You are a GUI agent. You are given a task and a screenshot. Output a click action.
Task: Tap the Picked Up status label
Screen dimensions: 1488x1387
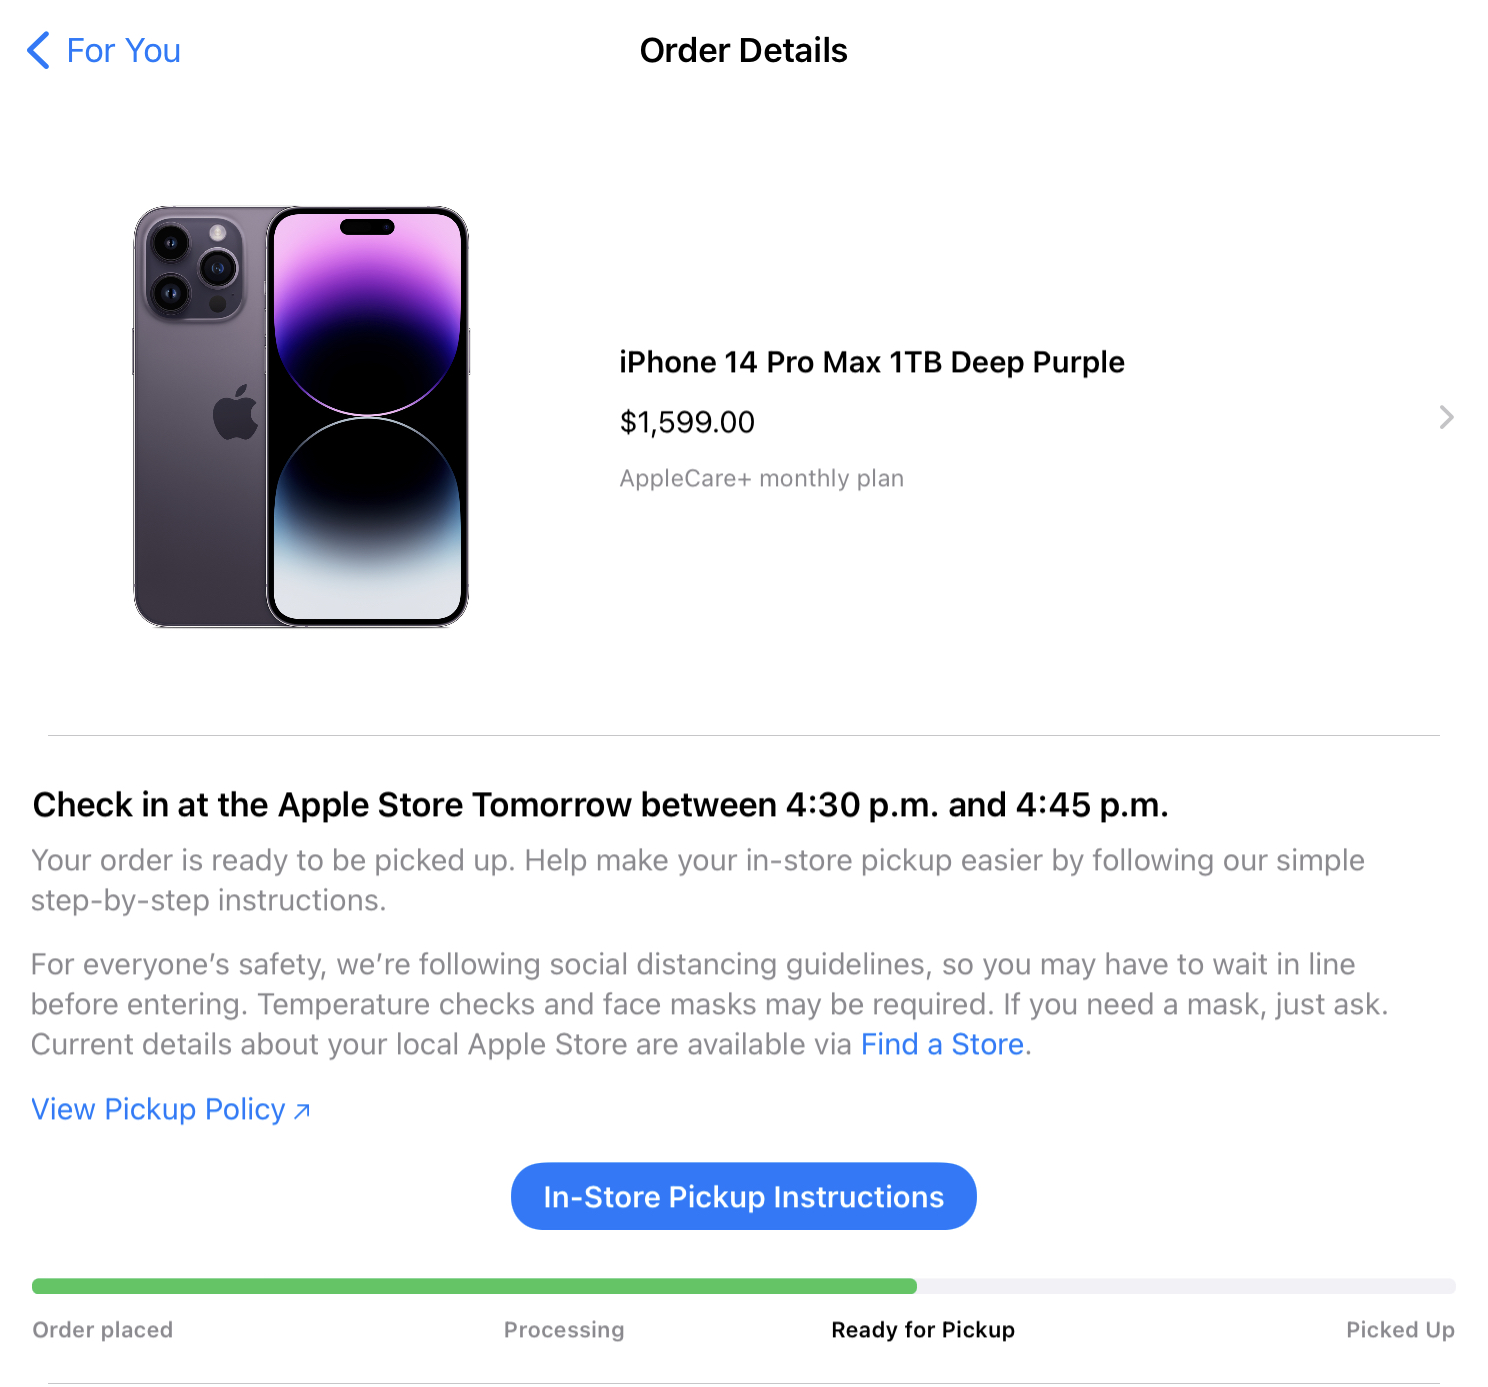coord(1400,1330)
